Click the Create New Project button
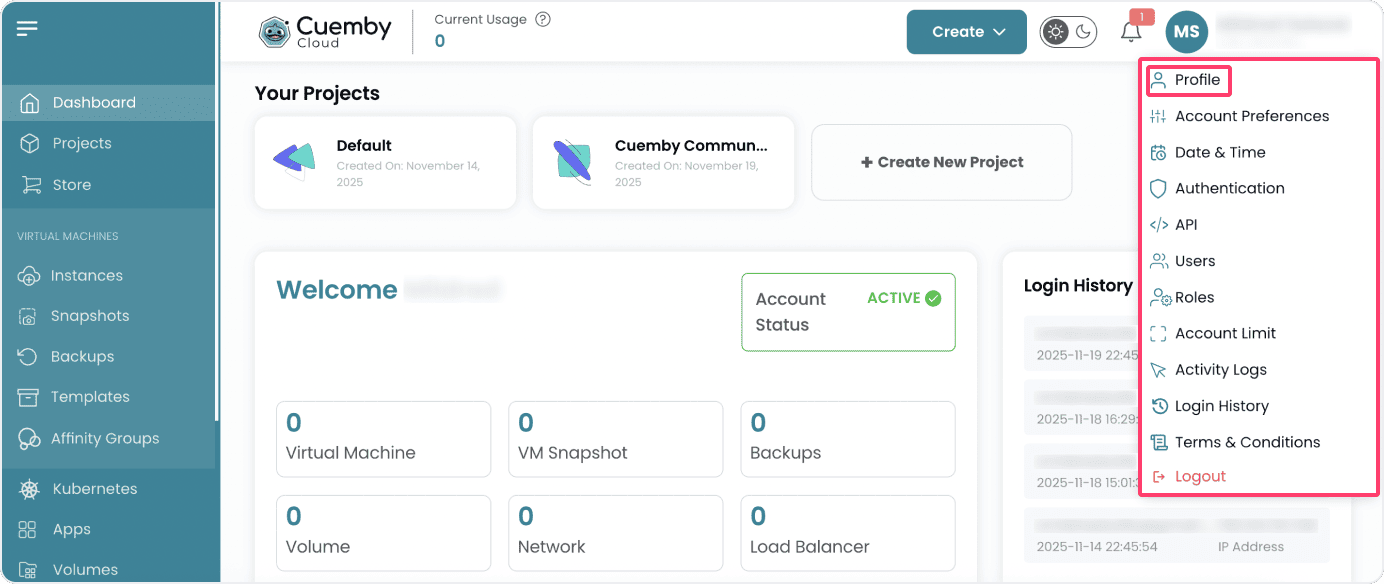The height and width of the screenshot is (584, 1384). click(941, 162)
